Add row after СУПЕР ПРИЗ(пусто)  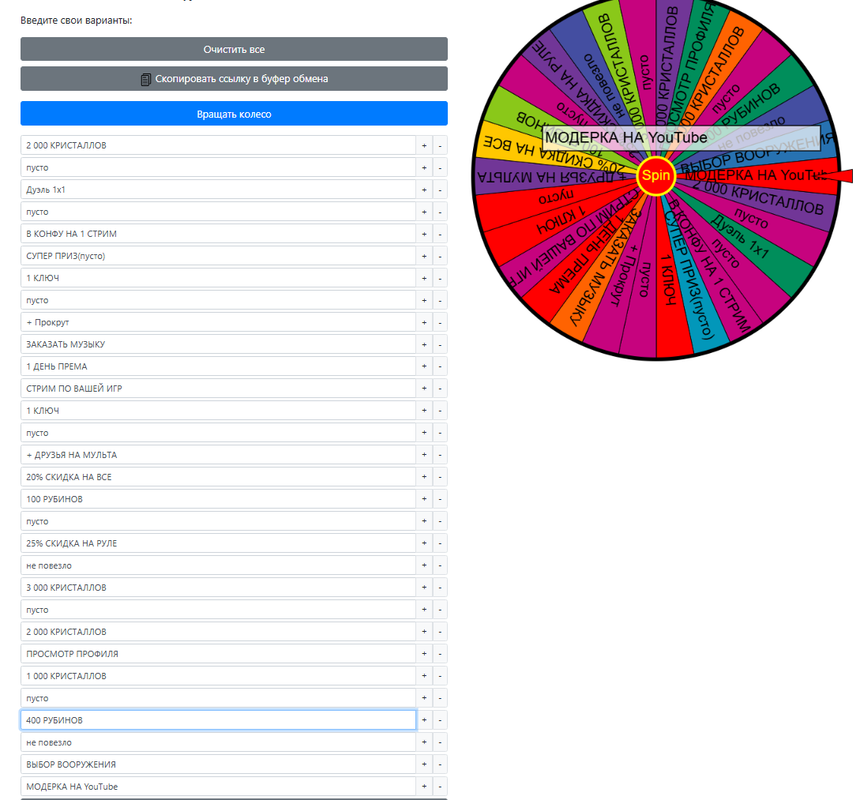point(424,256)
